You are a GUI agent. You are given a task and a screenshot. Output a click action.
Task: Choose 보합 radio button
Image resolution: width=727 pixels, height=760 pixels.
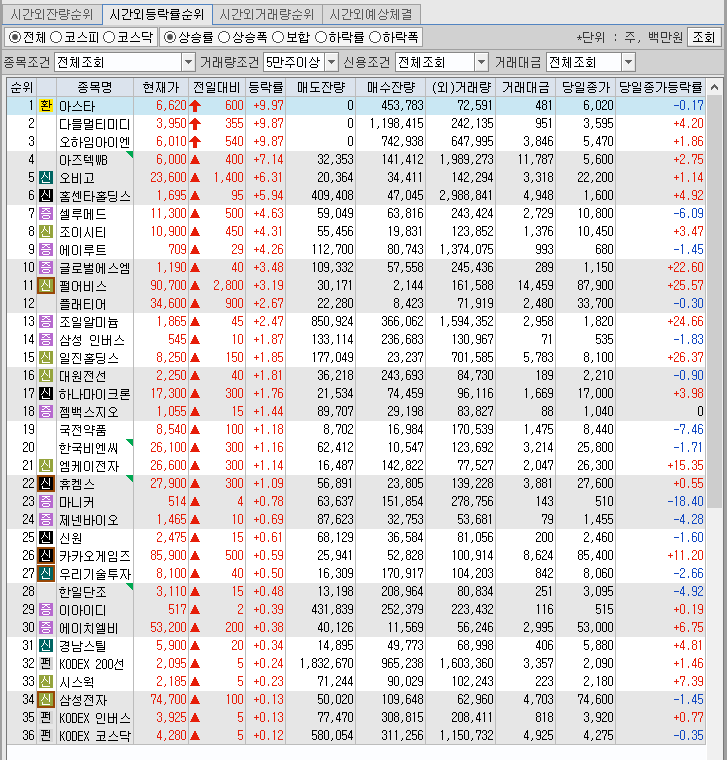click(278, 37)
